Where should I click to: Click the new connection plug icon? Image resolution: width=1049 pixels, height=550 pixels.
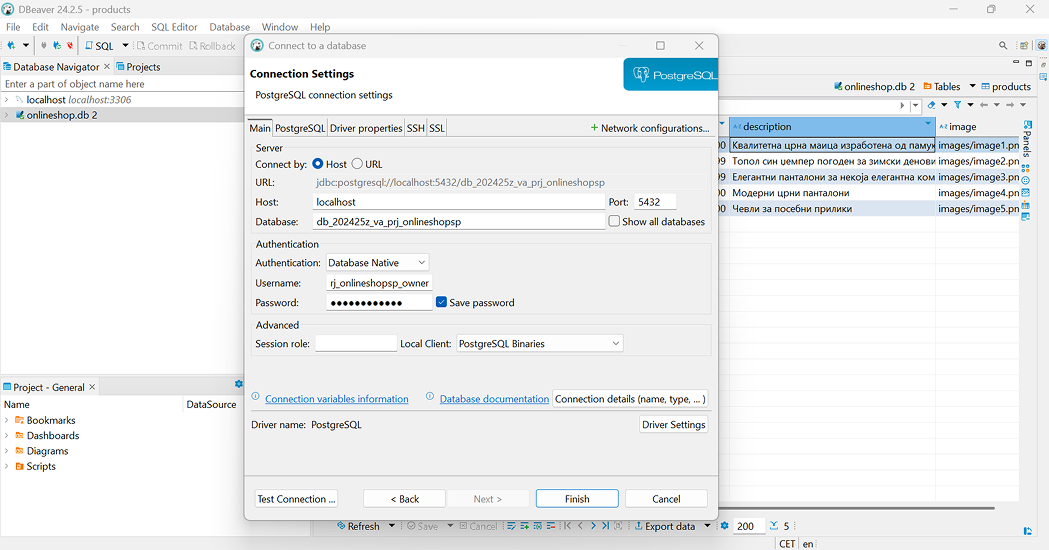tap(11, 46)
